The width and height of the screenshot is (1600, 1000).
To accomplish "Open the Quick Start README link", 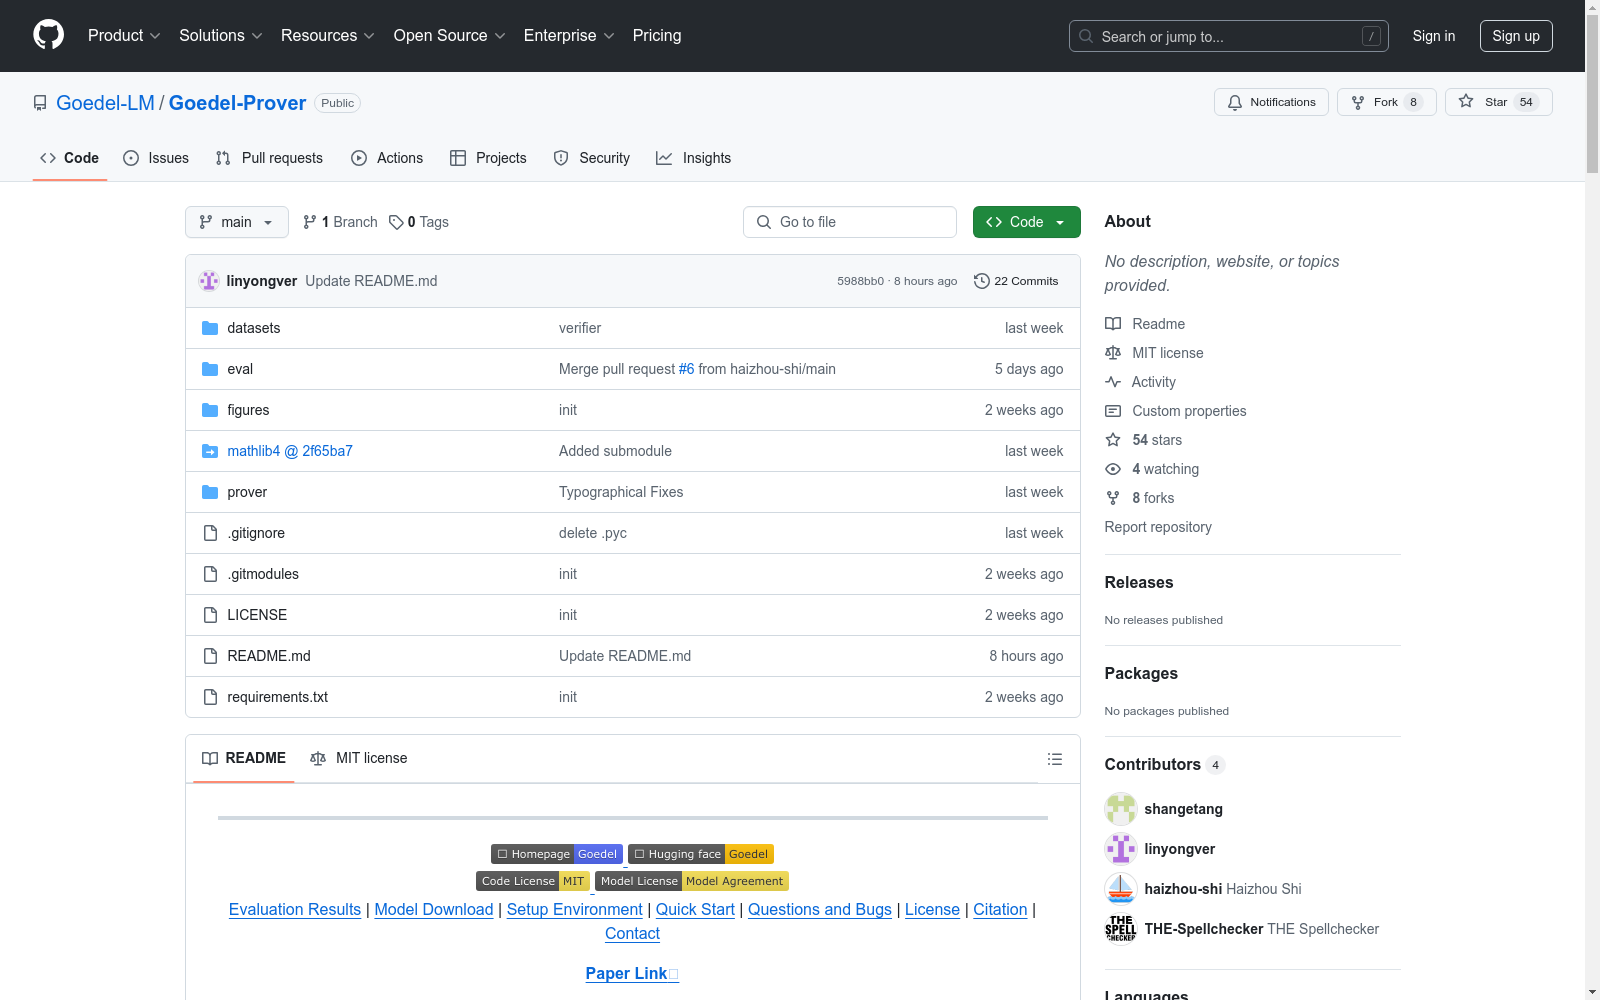I will (x=695, y=909).
